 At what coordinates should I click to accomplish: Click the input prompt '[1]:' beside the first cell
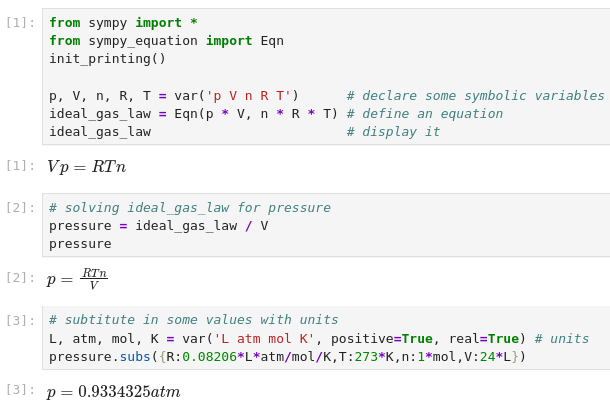[x=20, y=23]
